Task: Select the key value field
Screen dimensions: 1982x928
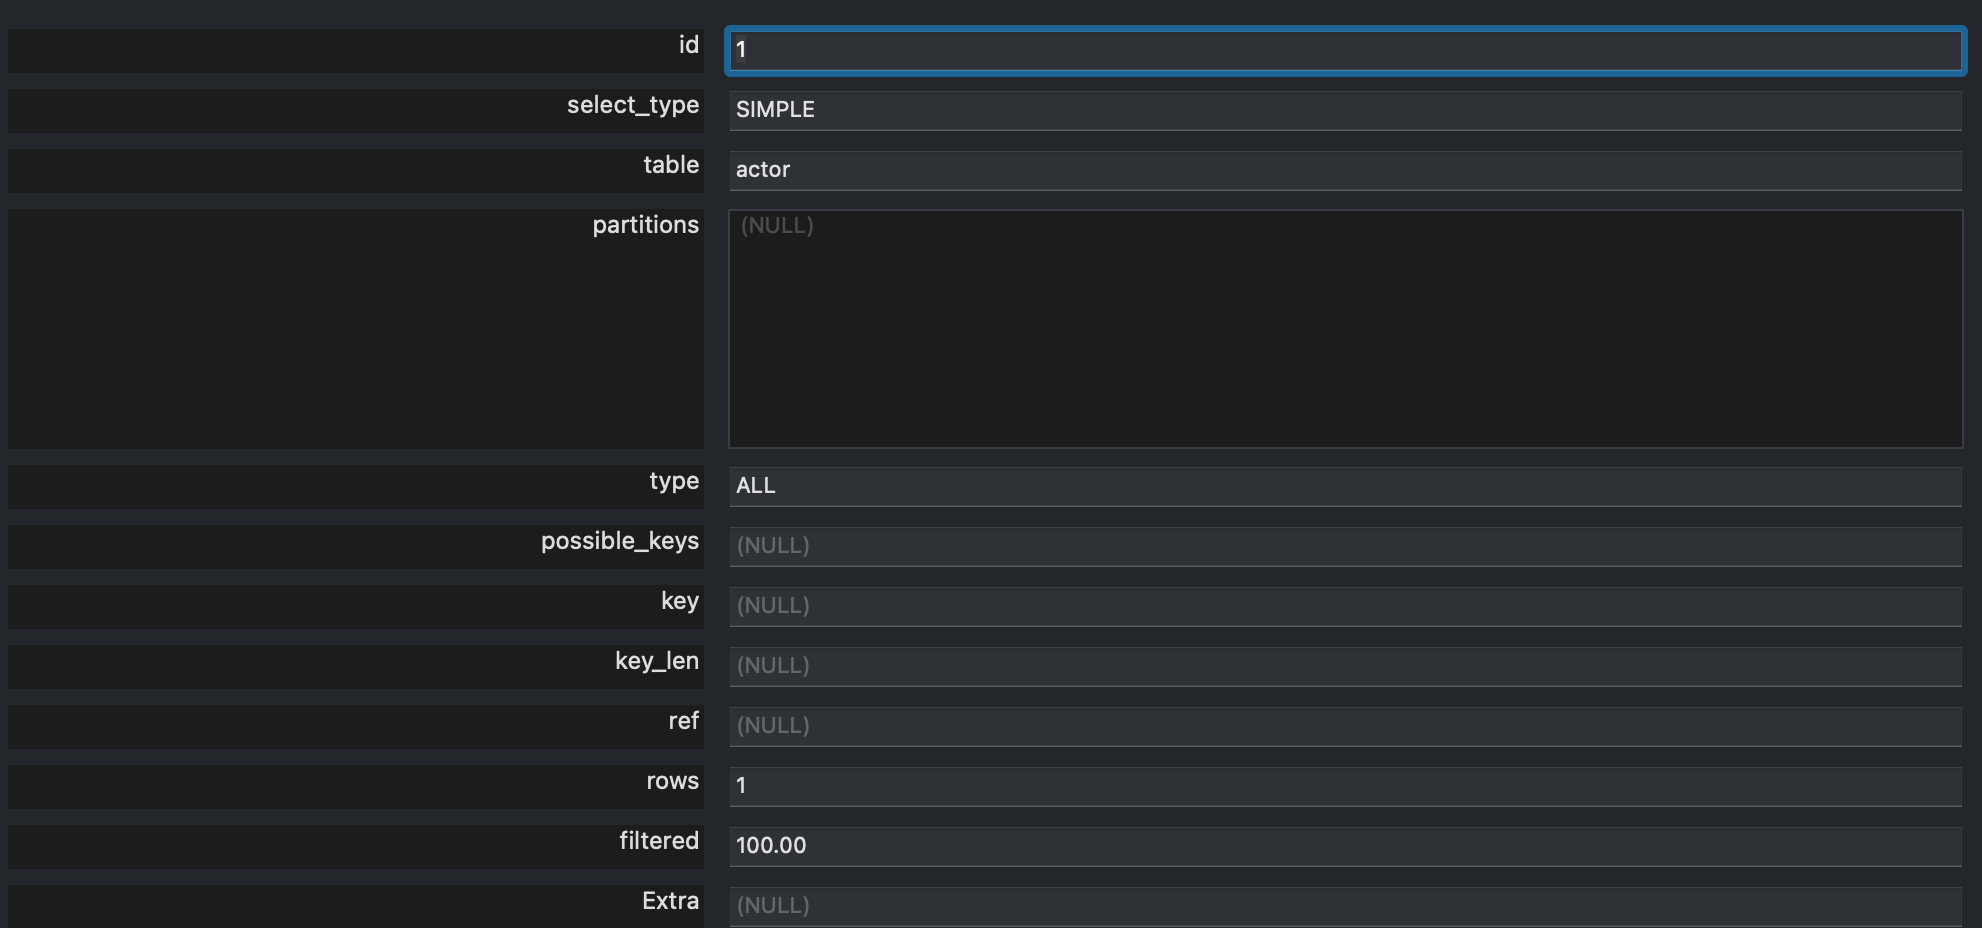Action: tap(1345, 606)
